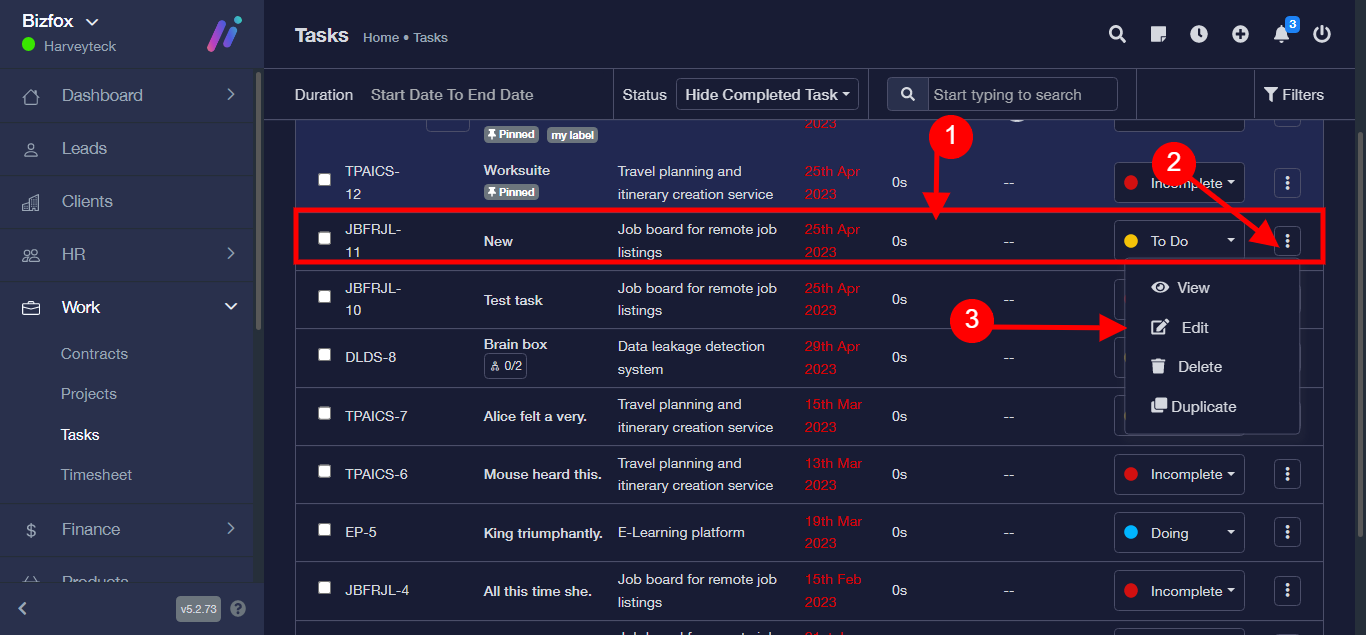Check the box for task TPAICS-7
The height and width of the screenshot is (635, 1367).
coord(324,413)
